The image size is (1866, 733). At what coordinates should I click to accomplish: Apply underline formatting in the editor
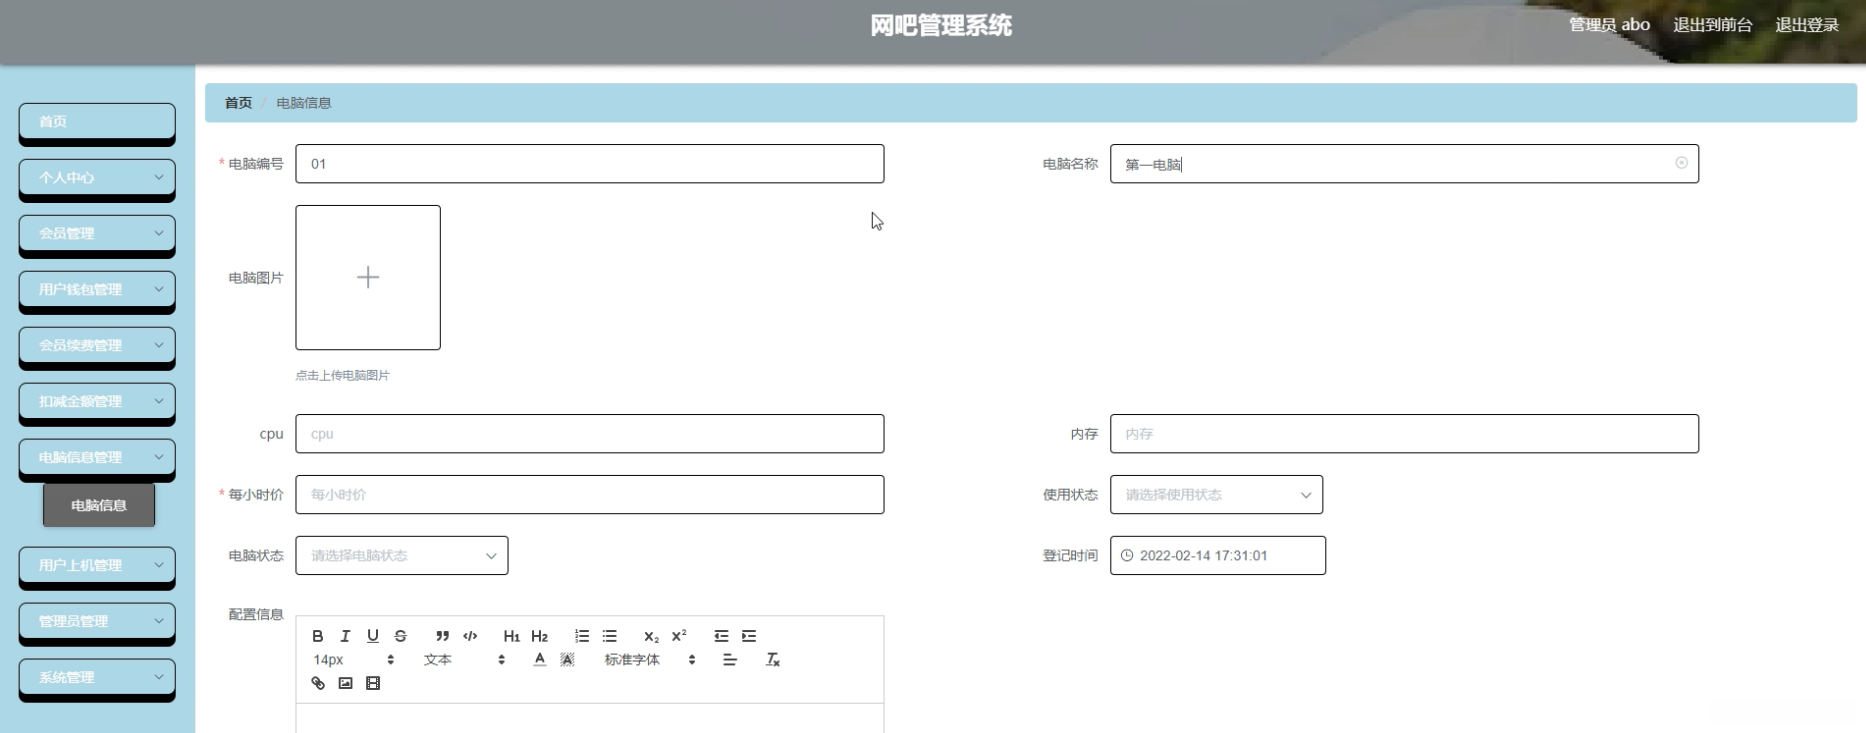(373, 636)
